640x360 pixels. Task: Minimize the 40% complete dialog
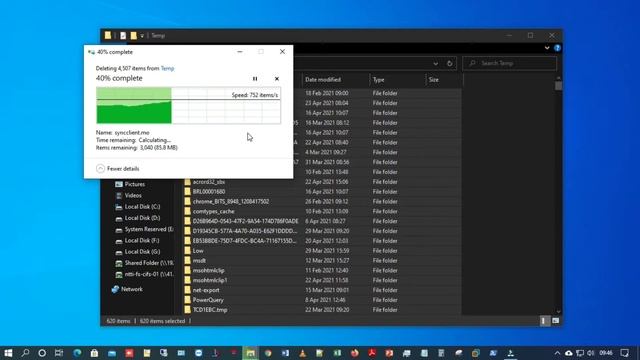pyautogui.click(x=240, y=52)
